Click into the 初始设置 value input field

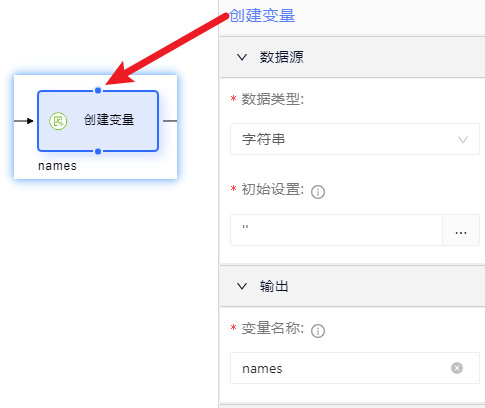336,230
